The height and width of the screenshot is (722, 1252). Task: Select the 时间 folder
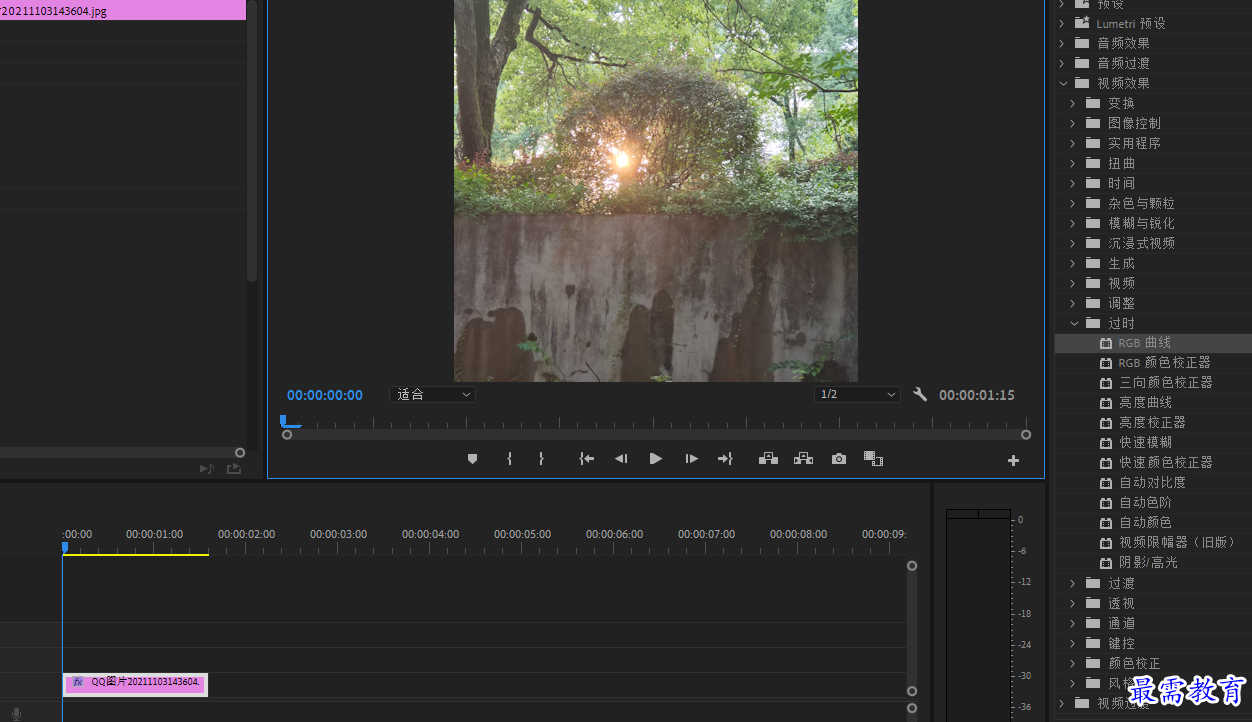[1121, 183]
